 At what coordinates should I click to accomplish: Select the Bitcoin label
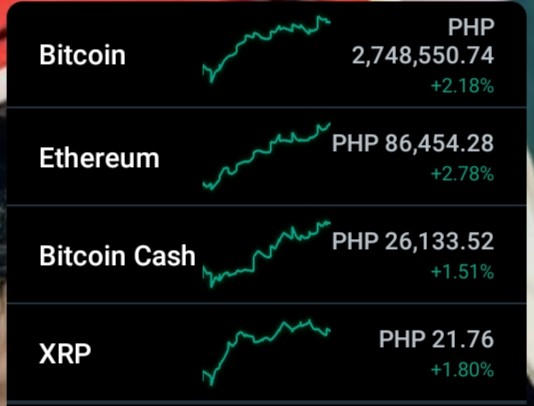(82, 55)
